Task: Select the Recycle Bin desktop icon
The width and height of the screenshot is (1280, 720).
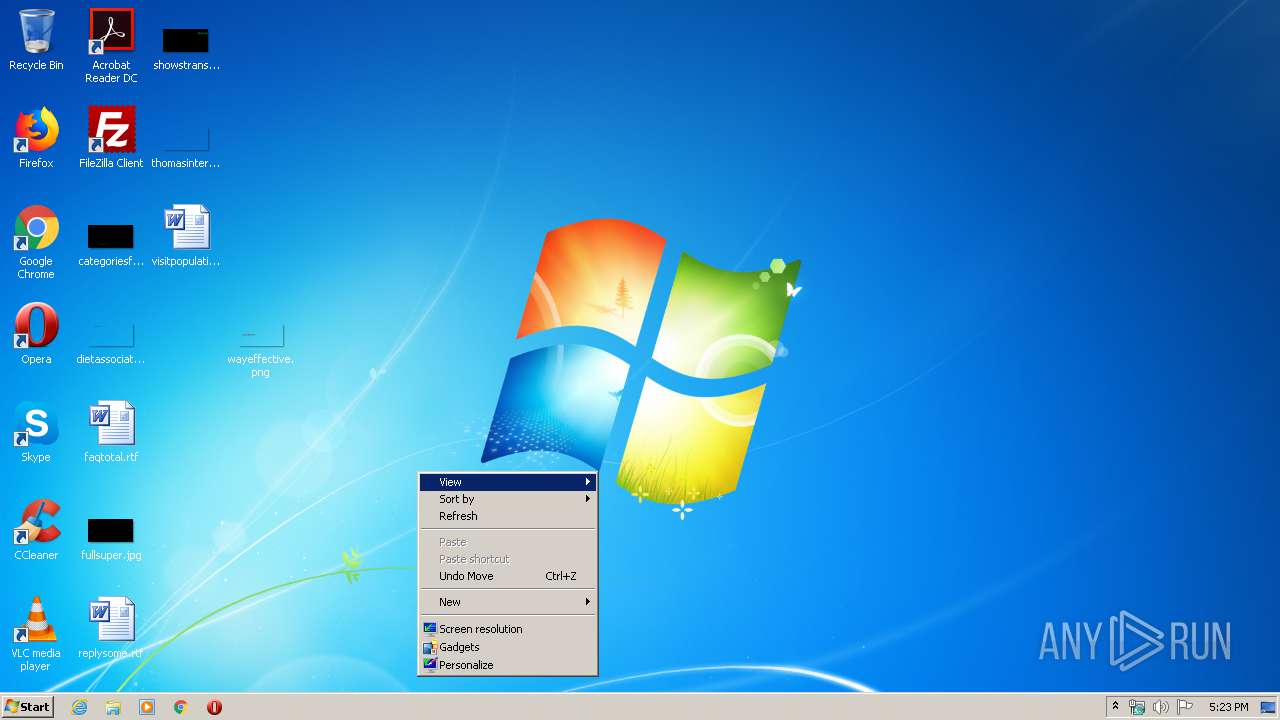Action: 36,40
